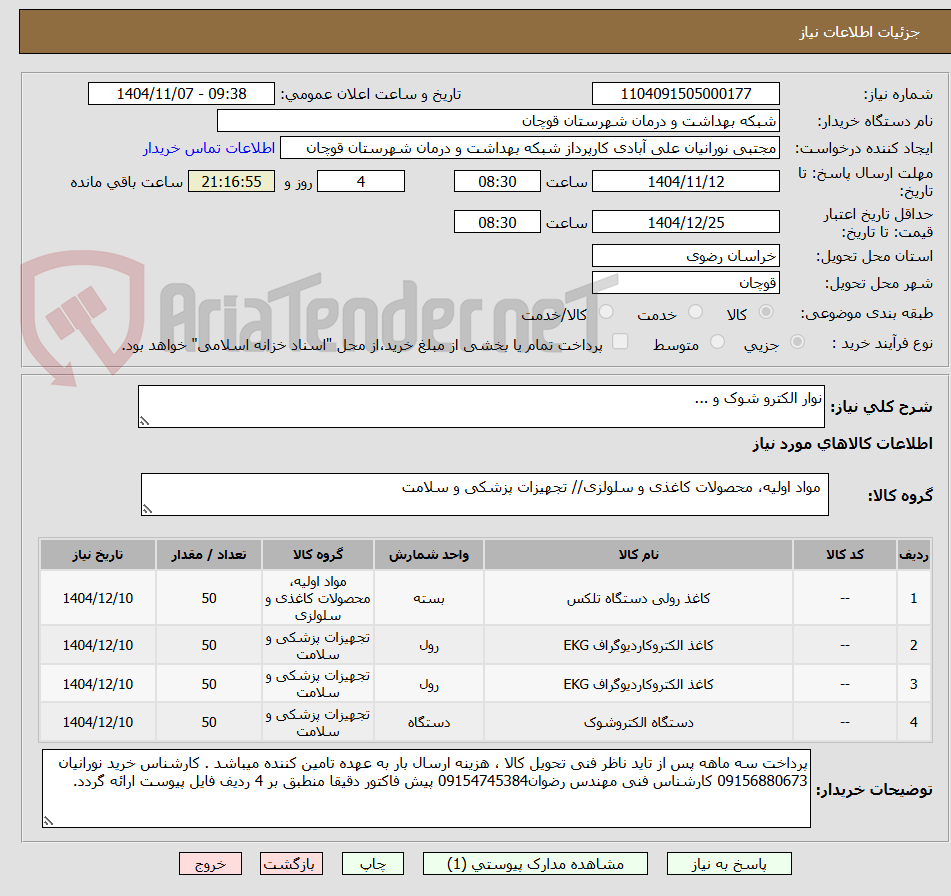Click the استان محل تحویل field
This screenshot has height=896, width=951.
[x=685, y=256]
